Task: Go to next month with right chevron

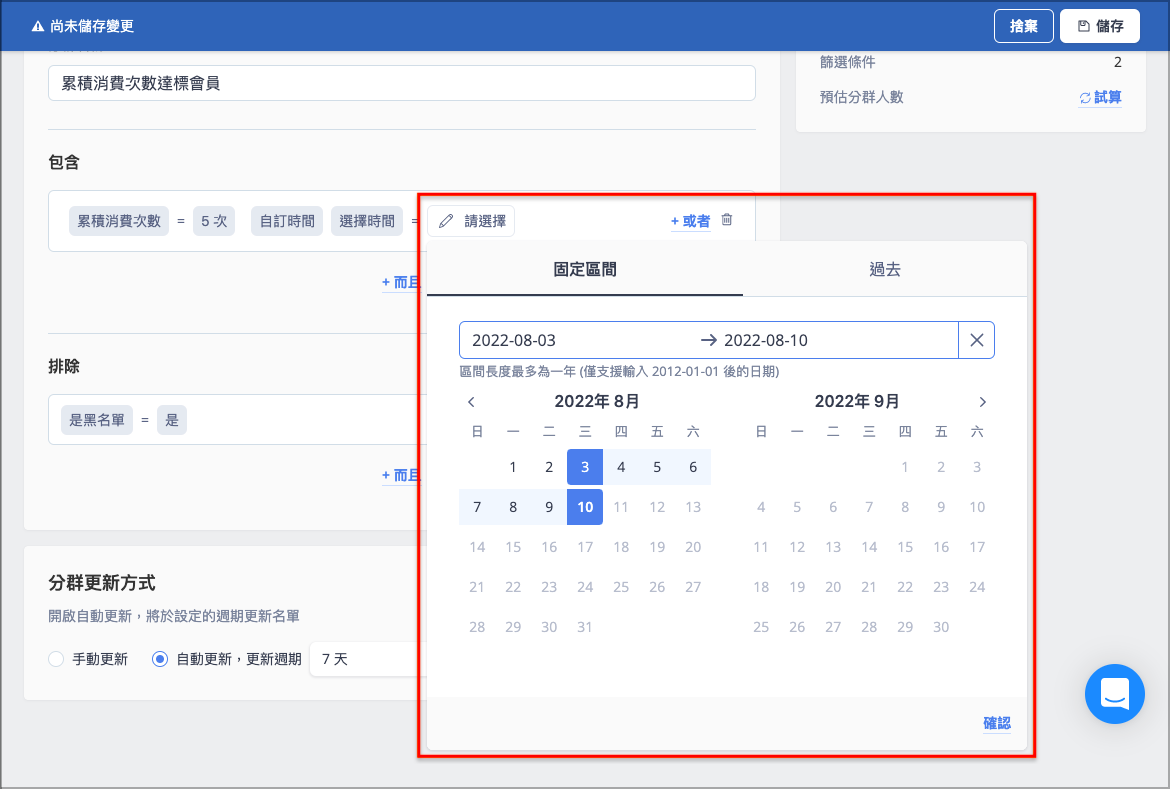Action: click(x=983, y=402)
